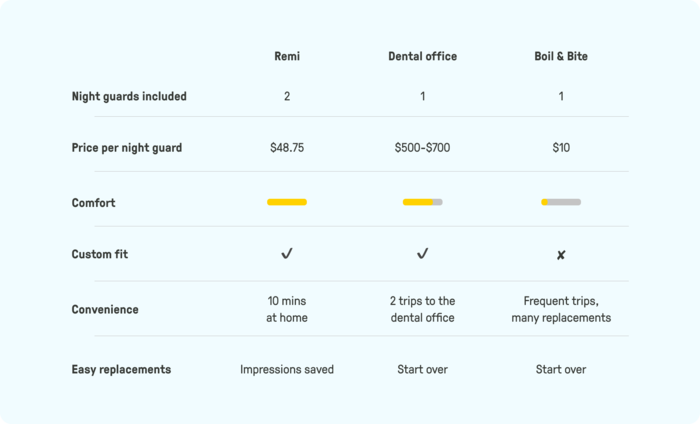Viewport: 700px width, 424px height.
Task: Select the Dental office column header
Action: (x=423, y=56)
